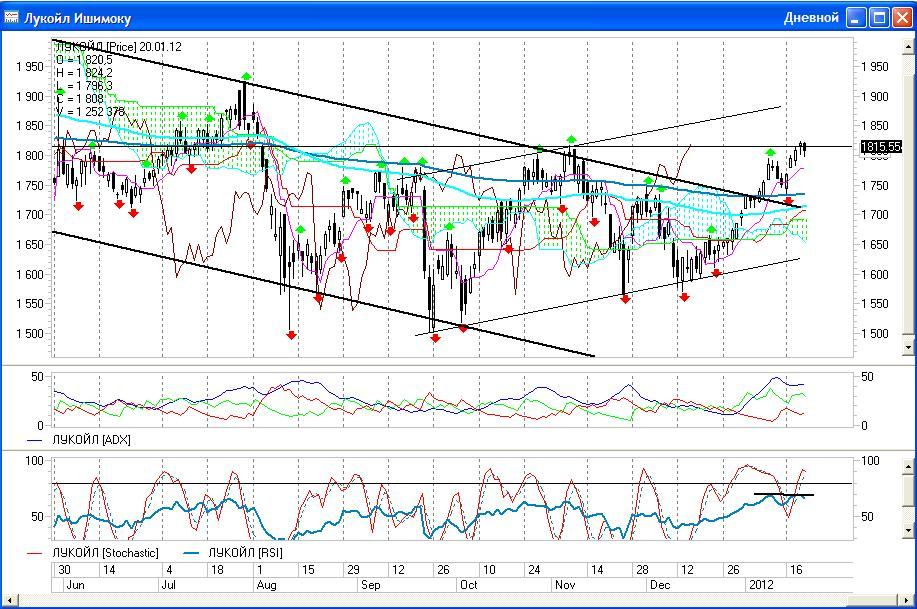Click the 2012 year label on the time axis
The image size is (917, 609).
coord(761,585)
